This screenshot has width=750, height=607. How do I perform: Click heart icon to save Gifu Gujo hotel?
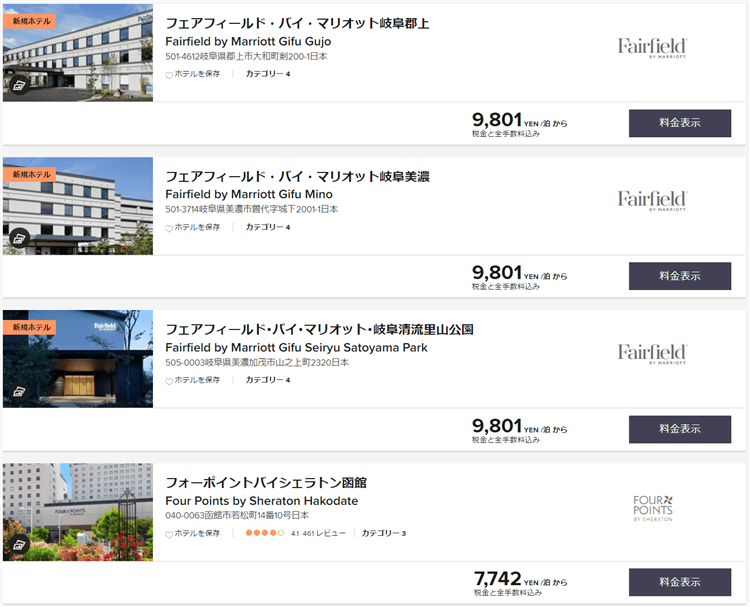click(x=169, y=75)
